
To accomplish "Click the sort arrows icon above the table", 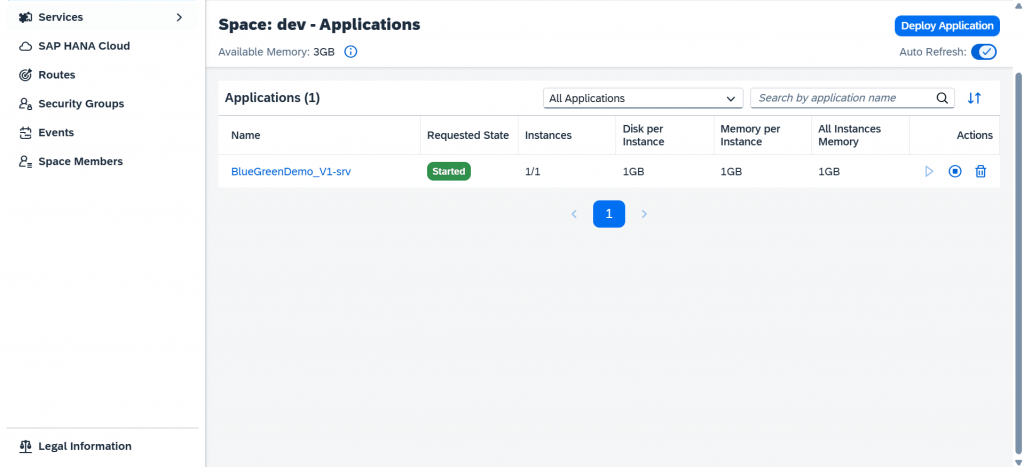I will 974,98.
